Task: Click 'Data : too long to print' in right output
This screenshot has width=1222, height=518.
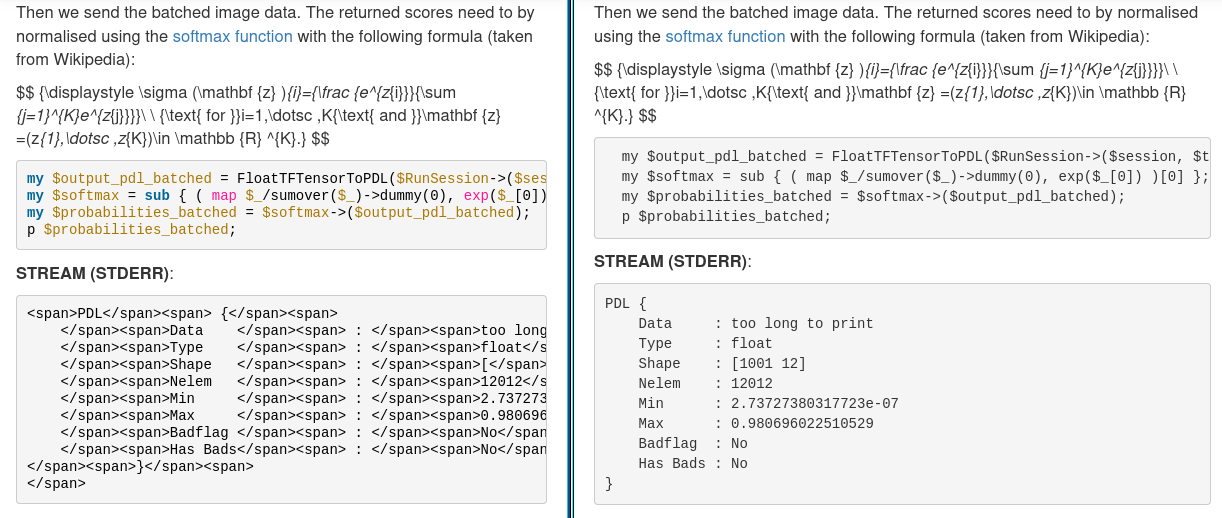Action: click(x=756, y=324)
